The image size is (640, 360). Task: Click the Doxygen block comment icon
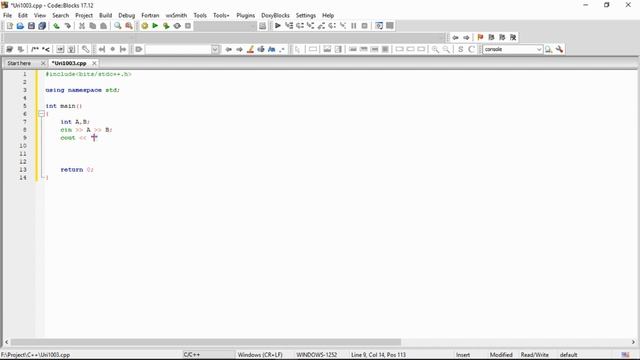[x=35, y=49]
